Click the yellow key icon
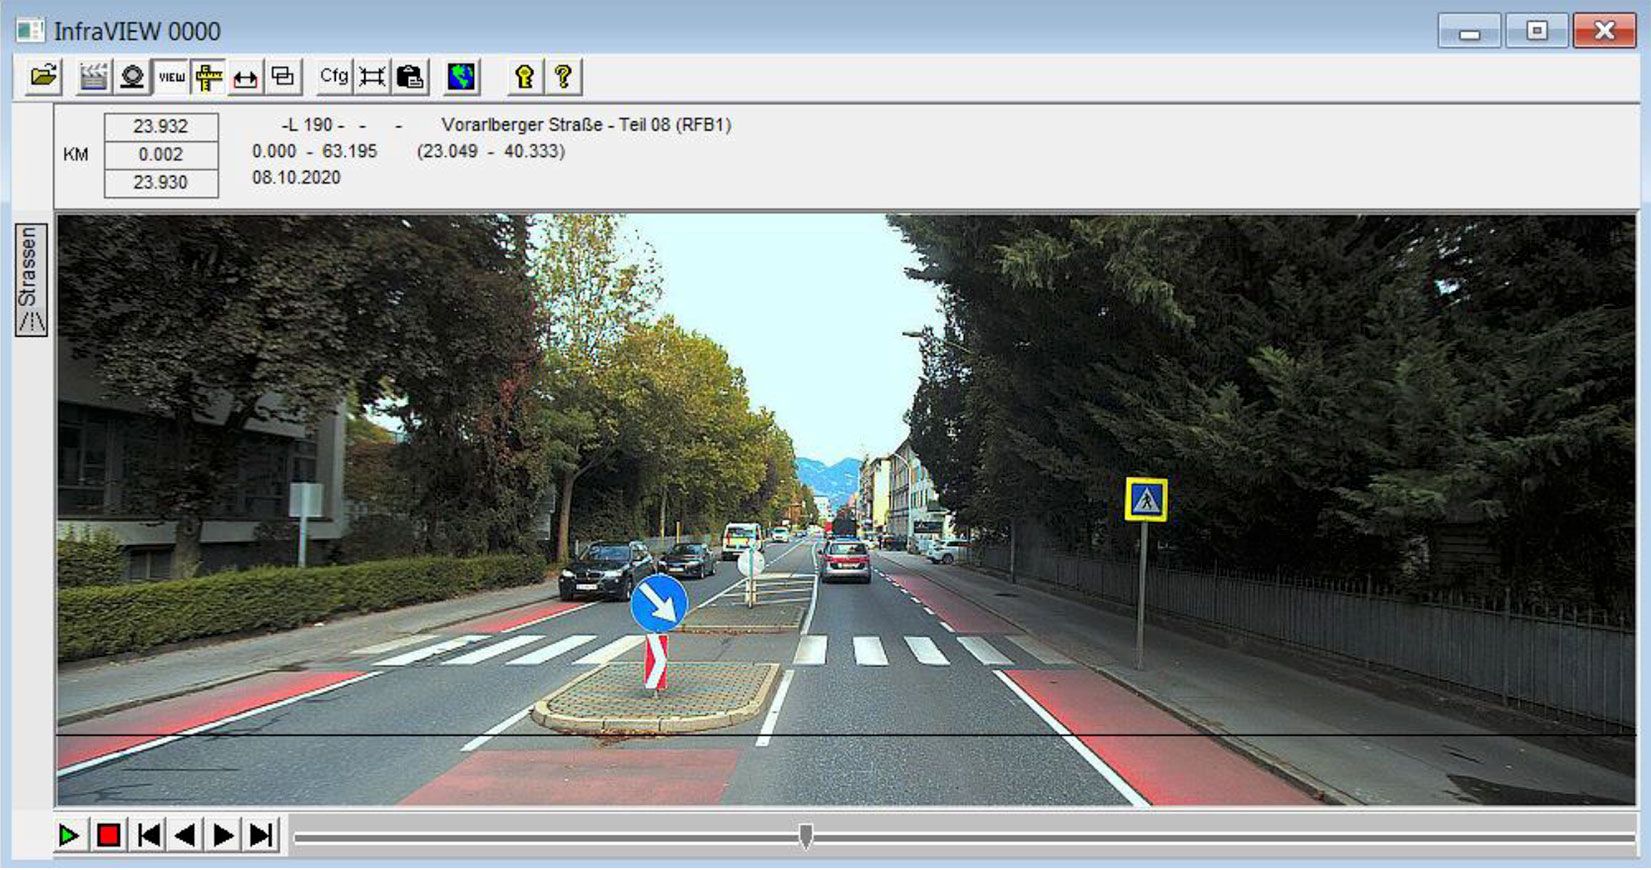The image size is (1651, 870). (524, 77)
